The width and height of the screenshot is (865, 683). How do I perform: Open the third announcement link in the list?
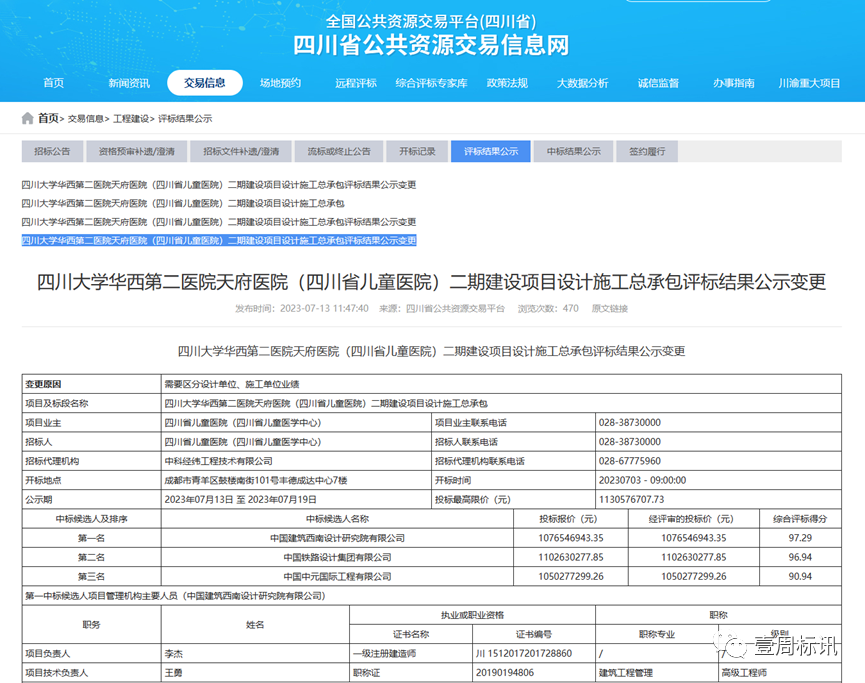(219, 222)
